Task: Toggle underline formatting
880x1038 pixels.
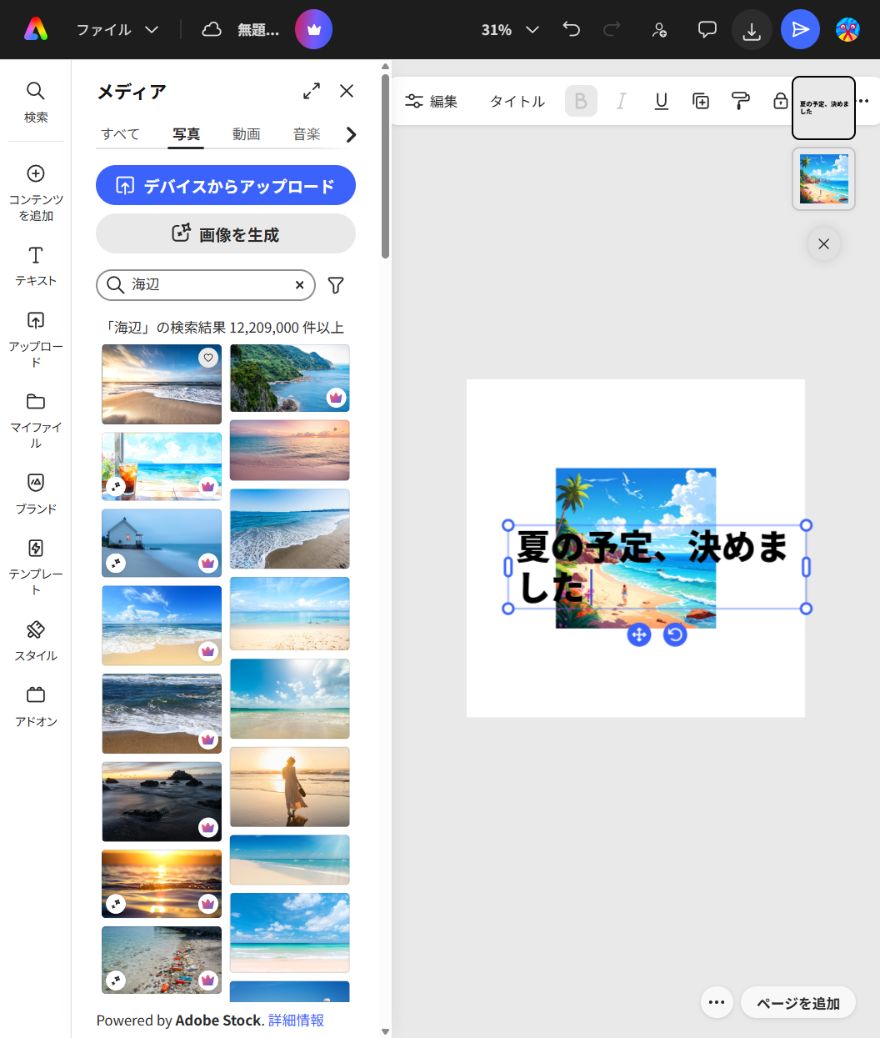Action: (661, 101)
